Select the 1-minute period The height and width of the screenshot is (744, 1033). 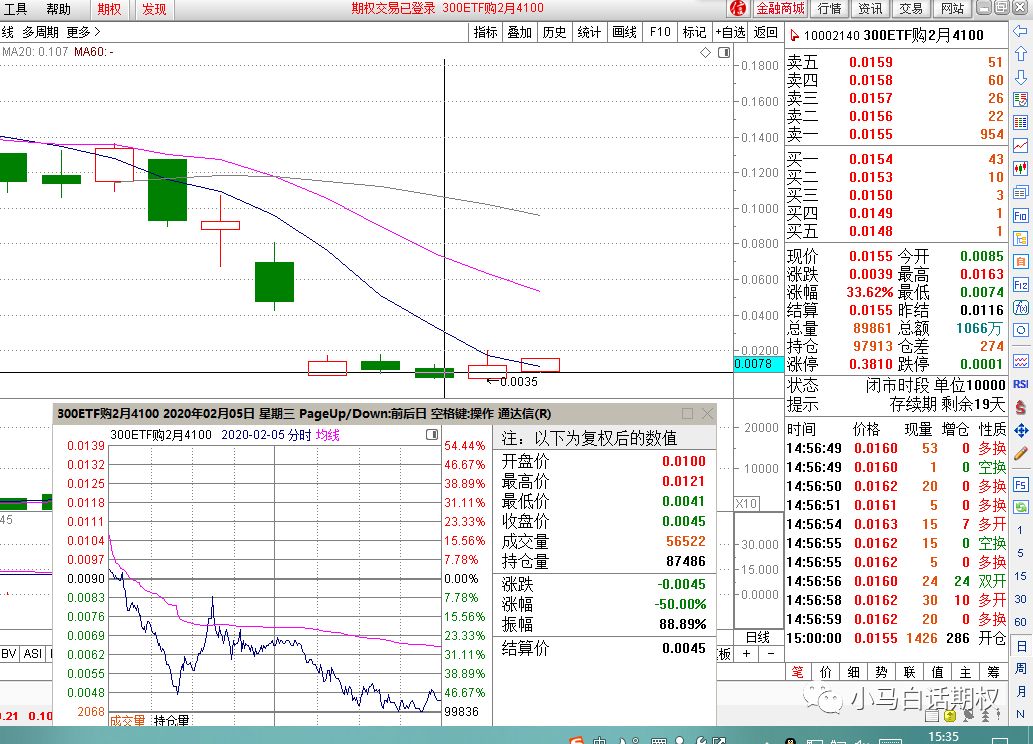pos(1020,530)
